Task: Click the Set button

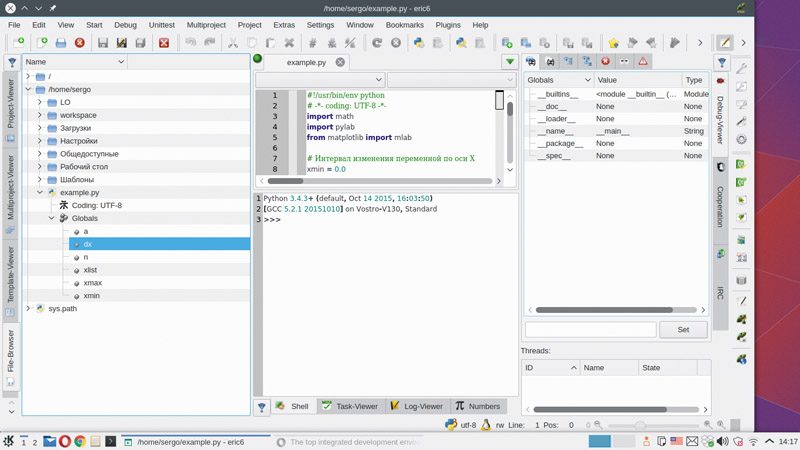Action: pos(683,329)
